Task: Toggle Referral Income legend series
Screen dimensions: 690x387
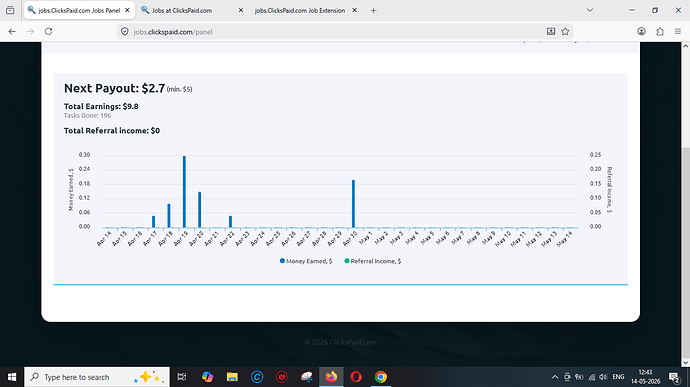Action: [373, 261]
